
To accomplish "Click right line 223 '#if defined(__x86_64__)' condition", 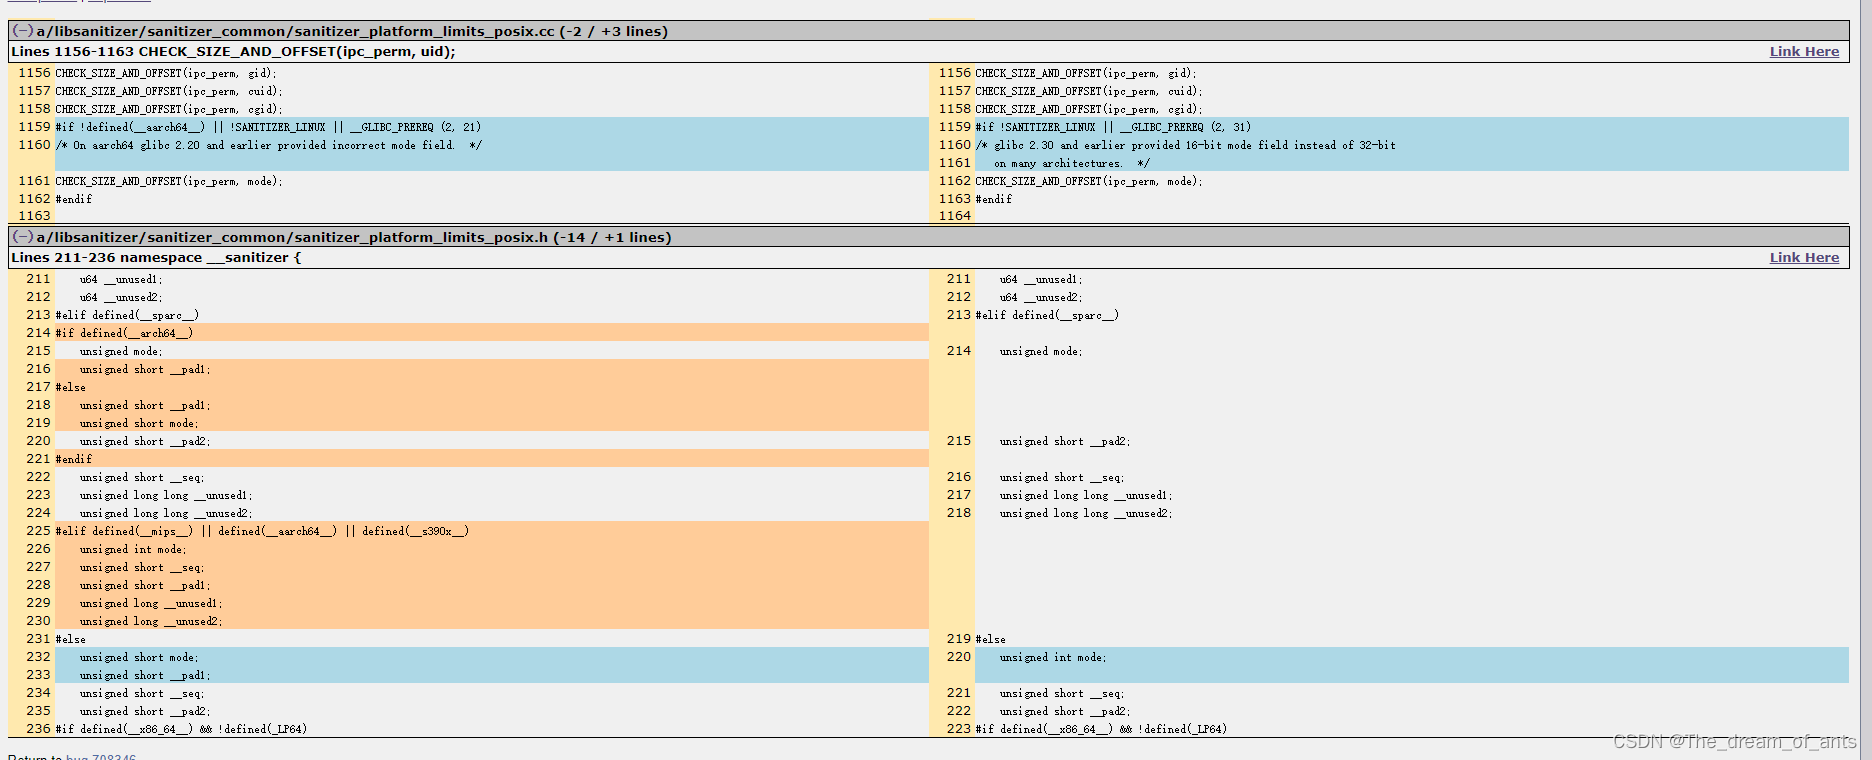I will (1101, 729).
